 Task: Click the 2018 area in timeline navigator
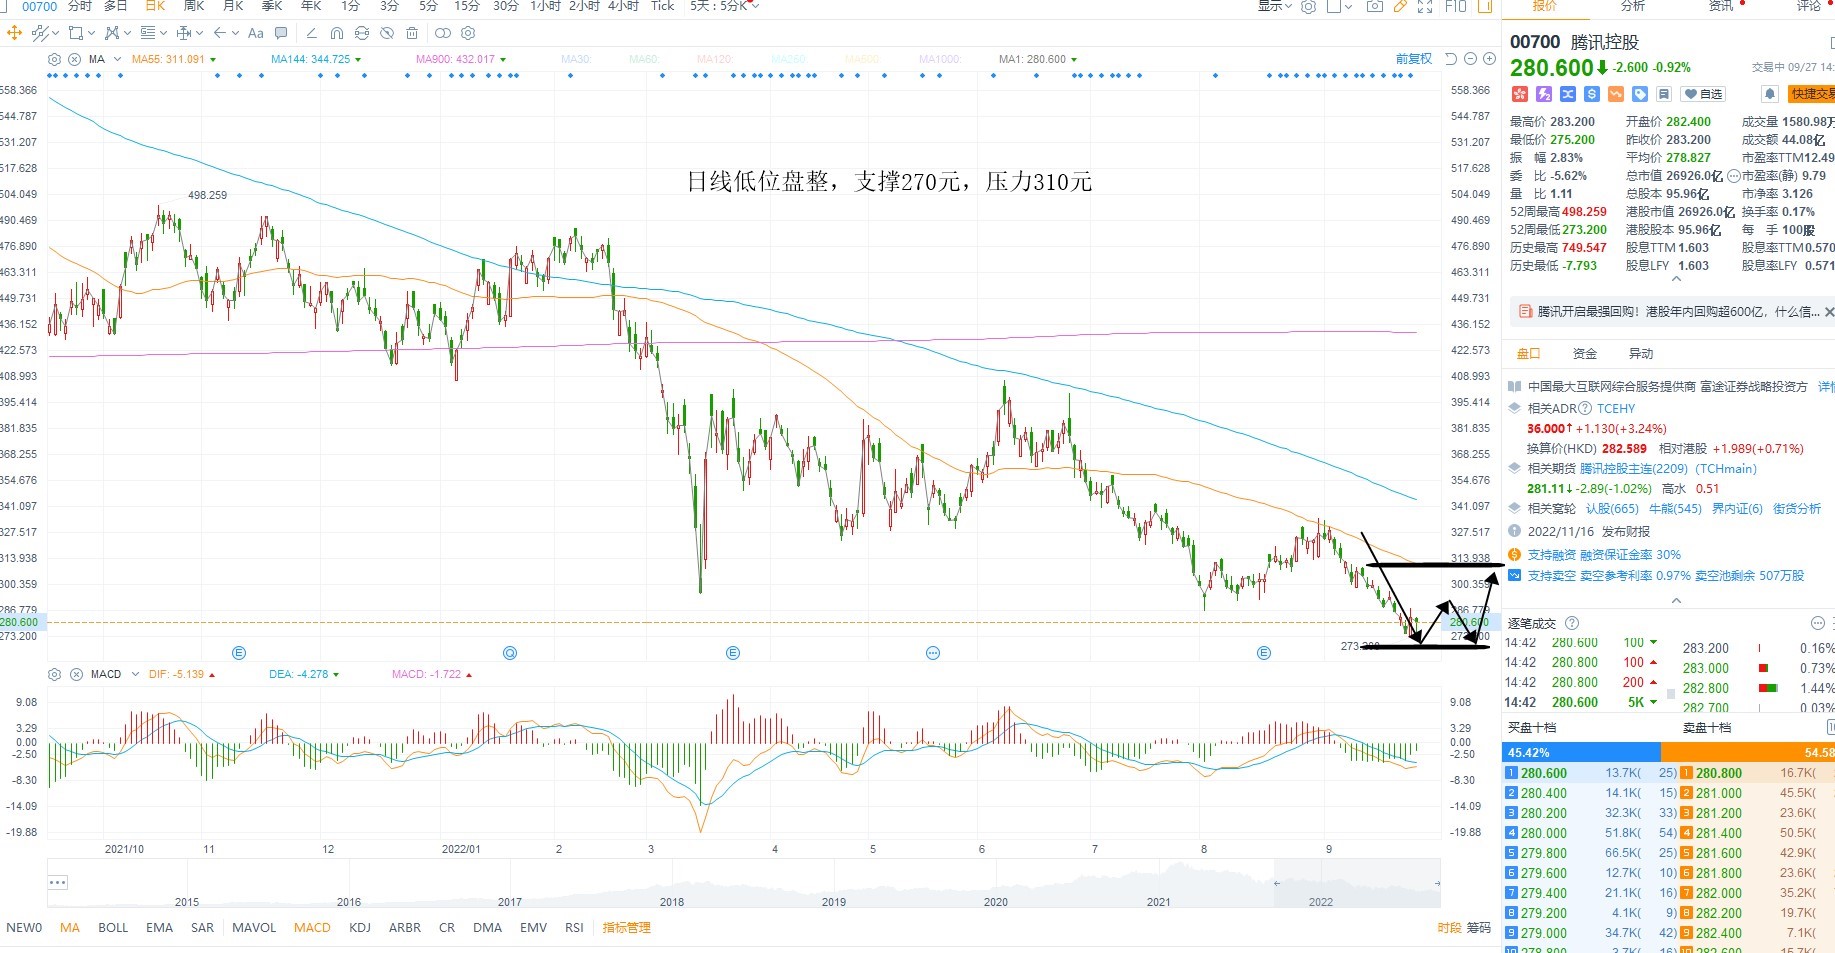click(672, 901)
